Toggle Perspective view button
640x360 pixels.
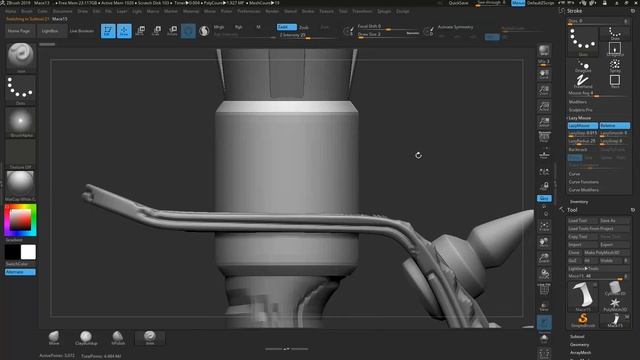544,138
